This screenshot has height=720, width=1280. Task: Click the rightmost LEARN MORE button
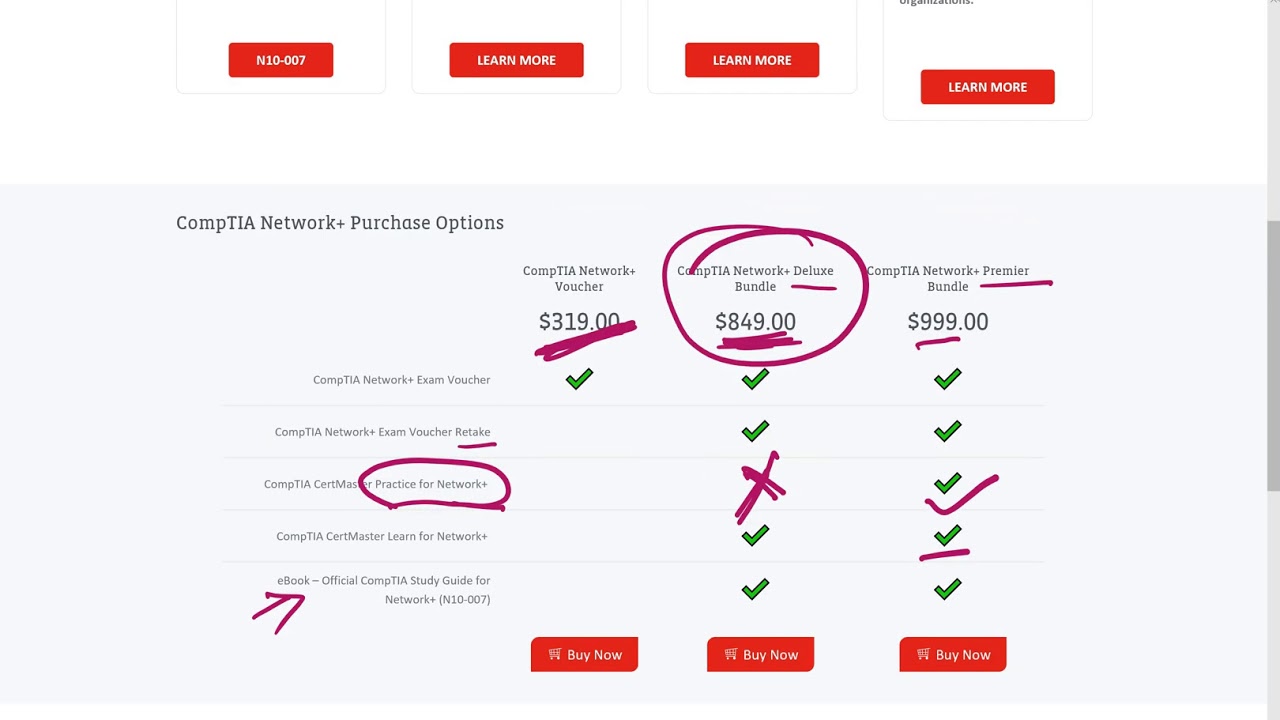click(987, 87)
